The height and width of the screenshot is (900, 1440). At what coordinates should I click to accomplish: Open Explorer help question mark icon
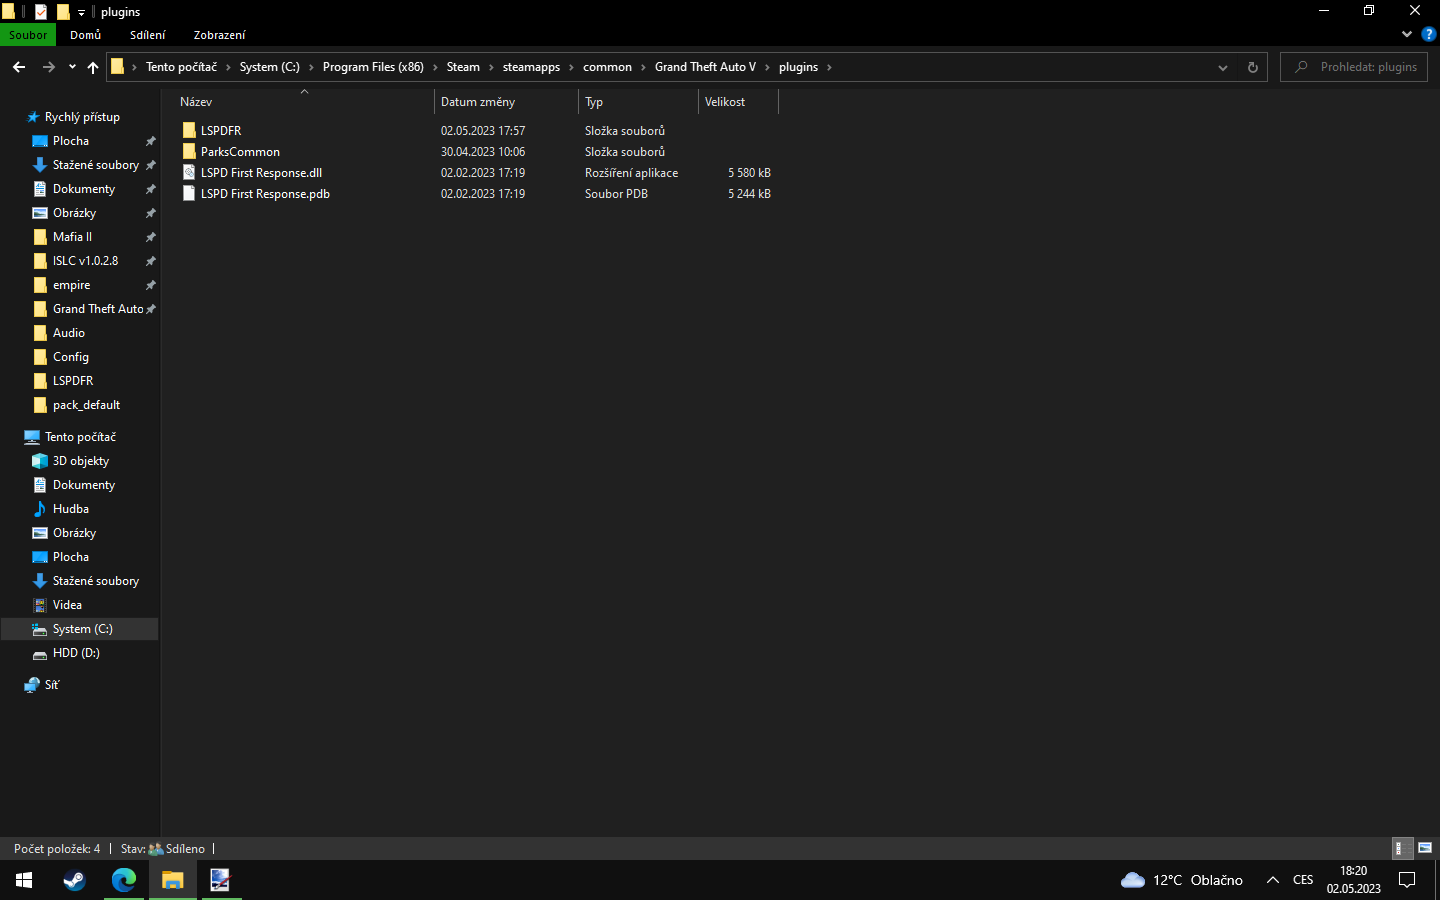click(1428, 34)
